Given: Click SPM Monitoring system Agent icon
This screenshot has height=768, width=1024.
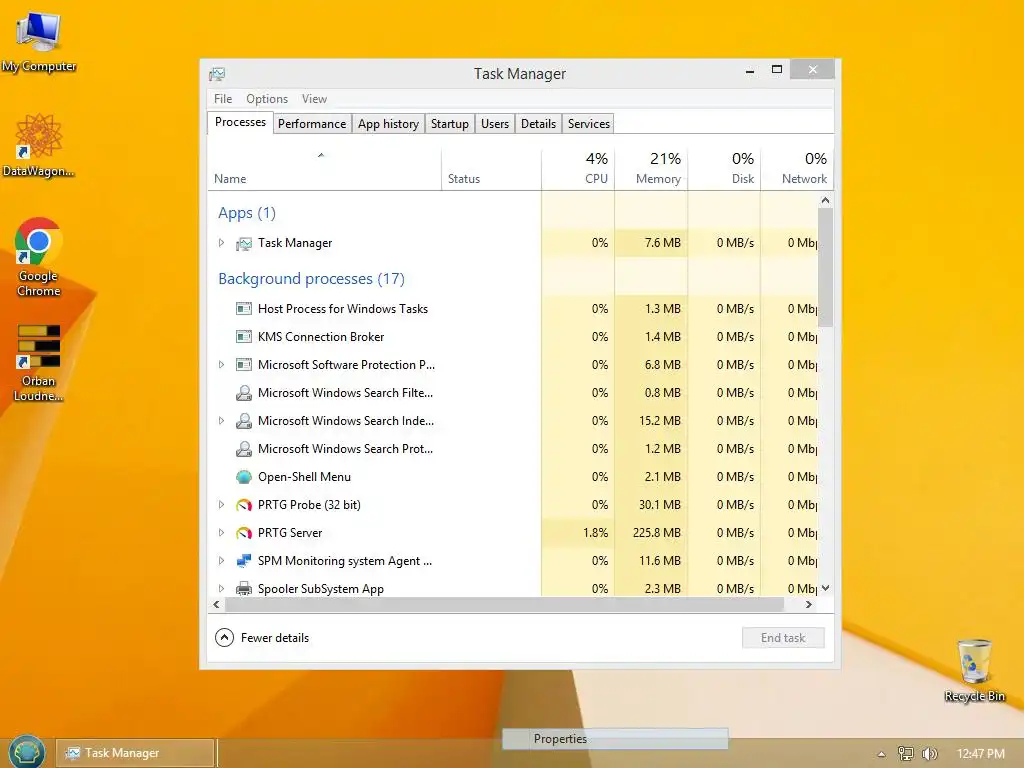Looking at the screenshot, I should (x=244, y=561).
